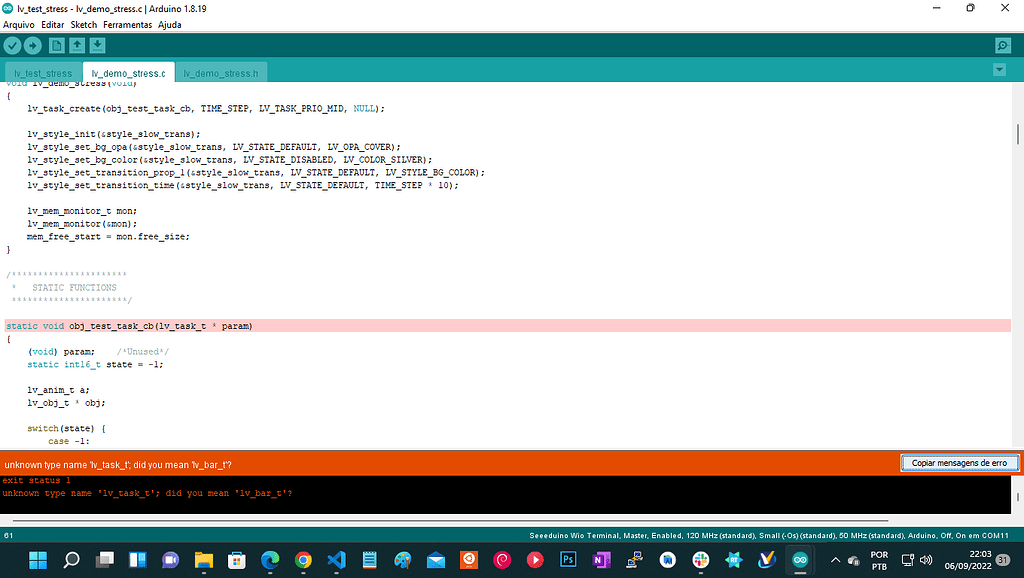Open the tab list dropdown arrow

[x=1000, y=69]
